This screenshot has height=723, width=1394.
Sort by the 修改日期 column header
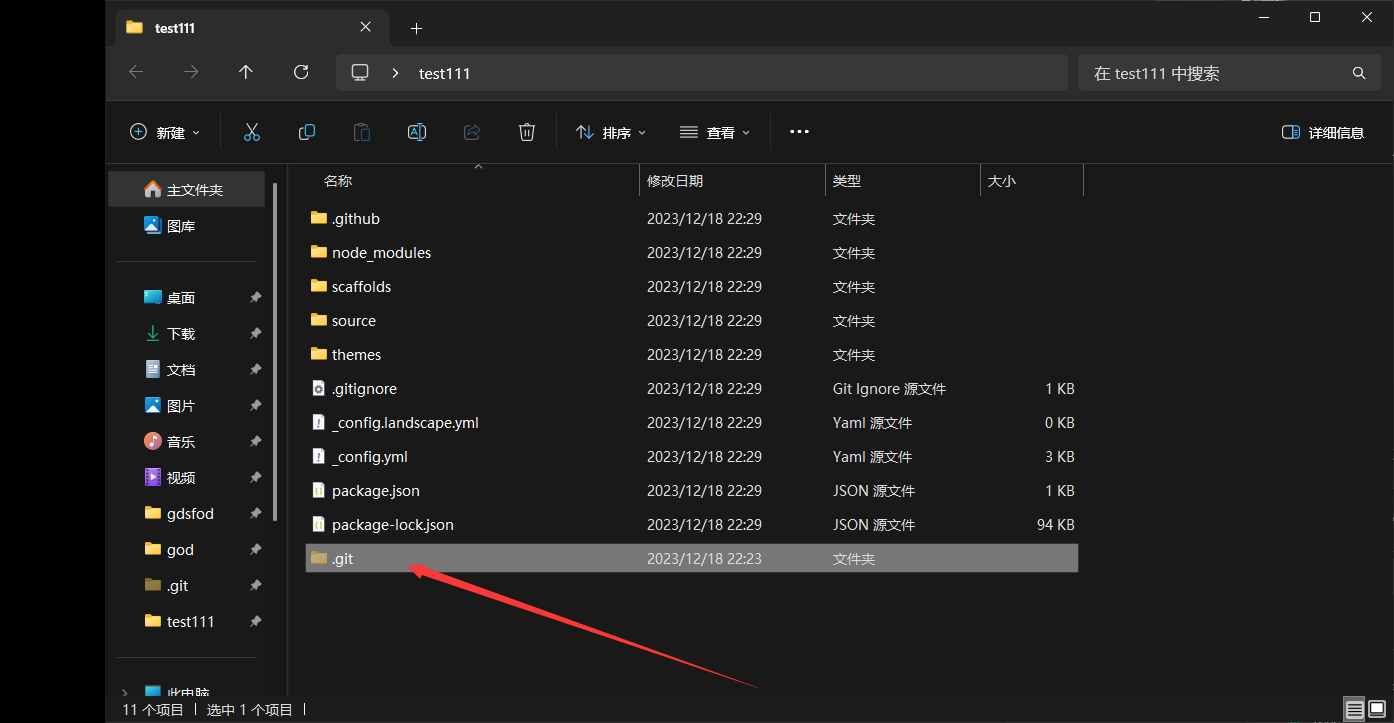pos(675,181)
